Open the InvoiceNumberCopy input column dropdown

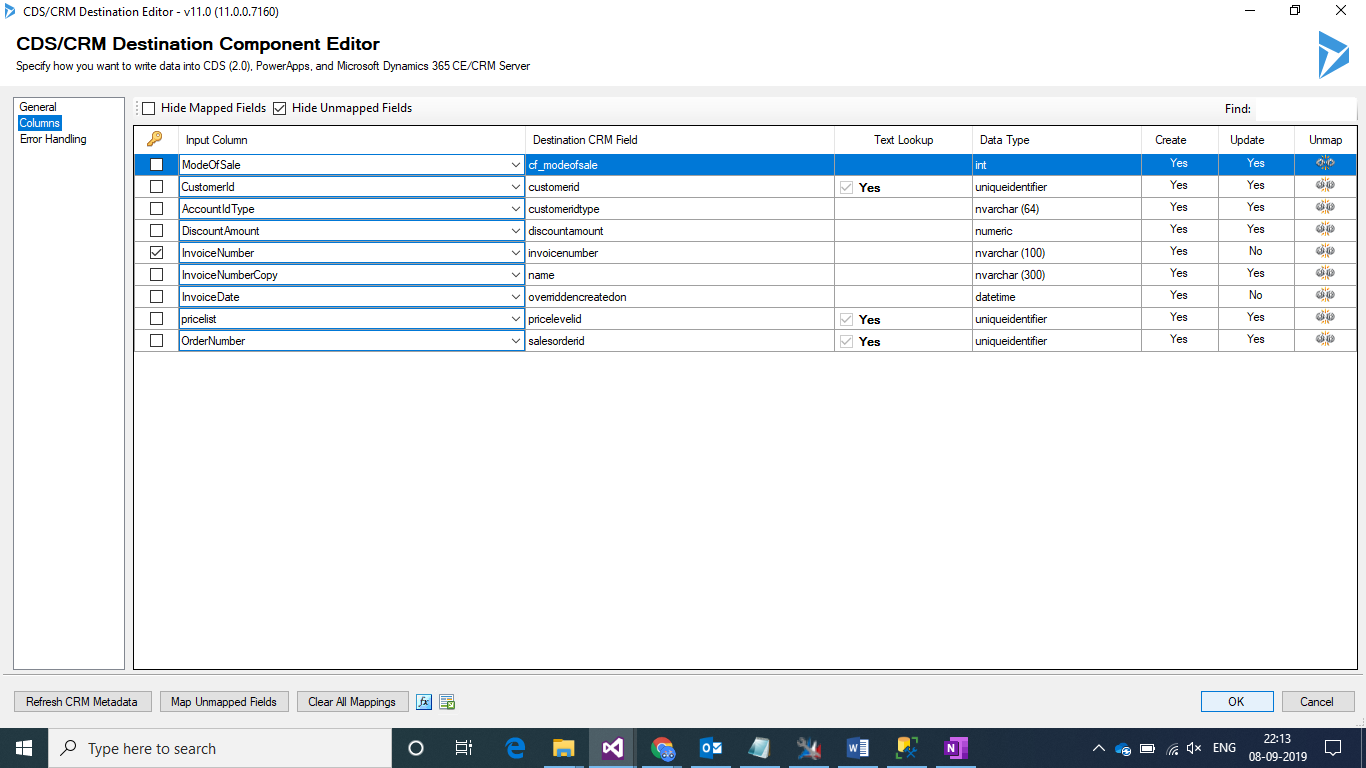coord(515,275)
